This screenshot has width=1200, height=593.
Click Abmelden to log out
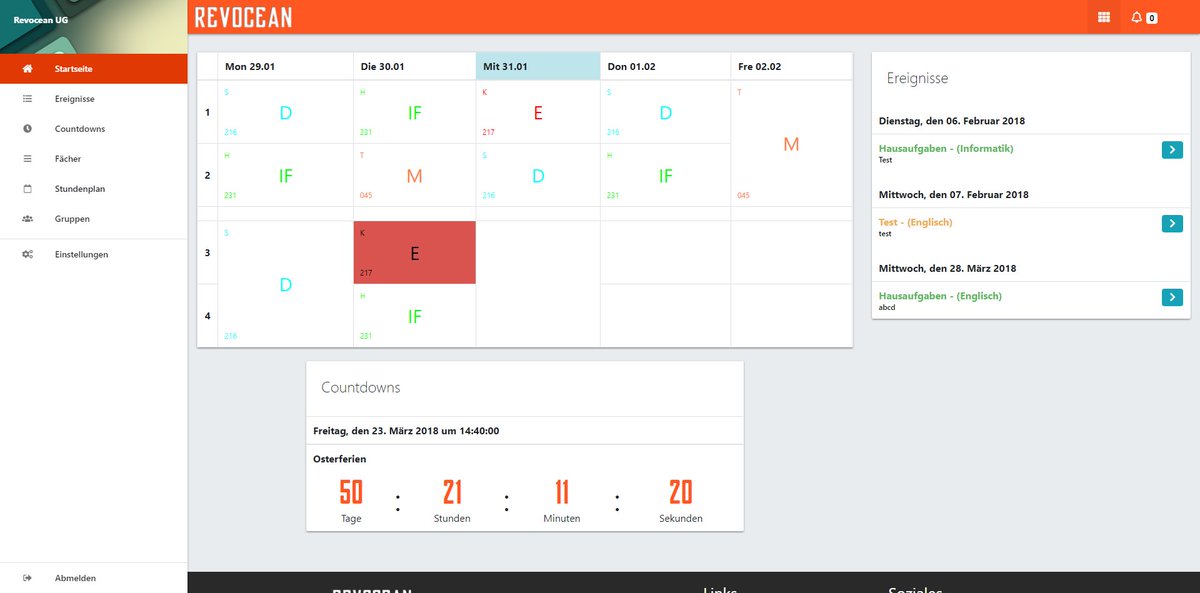(93, 578)
